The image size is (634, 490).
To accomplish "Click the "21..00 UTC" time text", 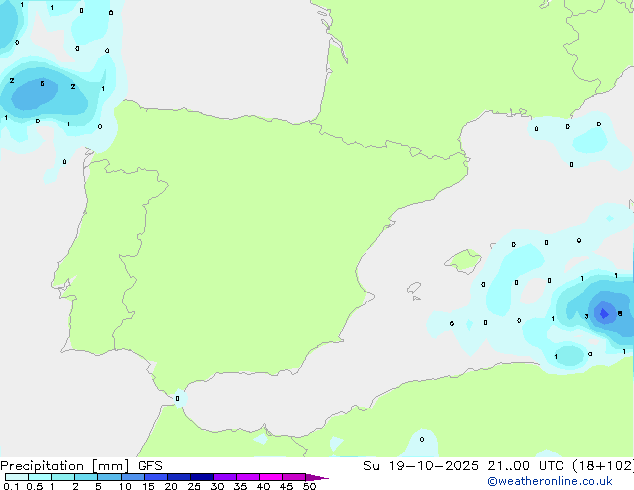I will tap(525, 466).
